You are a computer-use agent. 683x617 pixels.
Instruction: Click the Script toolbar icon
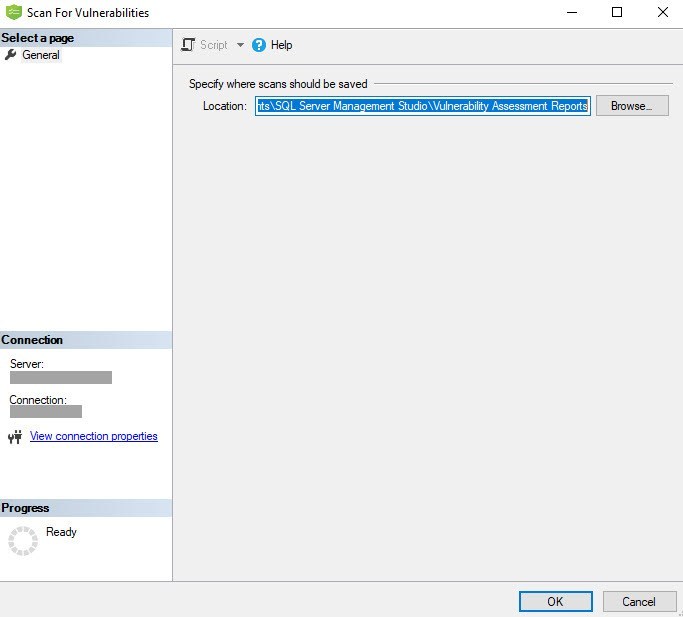[188, 45]
